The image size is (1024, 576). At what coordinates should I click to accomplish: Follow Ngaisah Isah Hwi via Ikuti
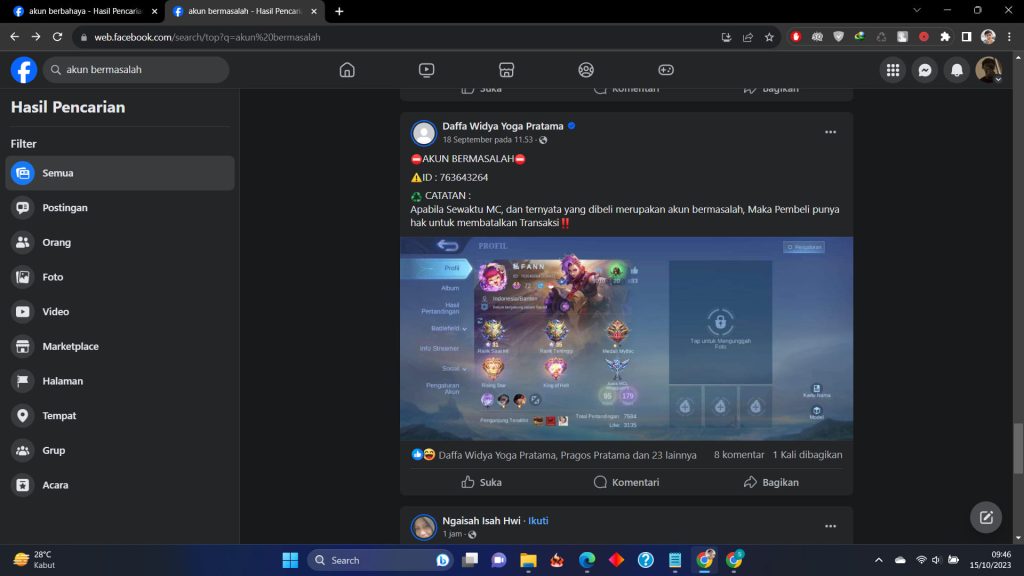538,520
